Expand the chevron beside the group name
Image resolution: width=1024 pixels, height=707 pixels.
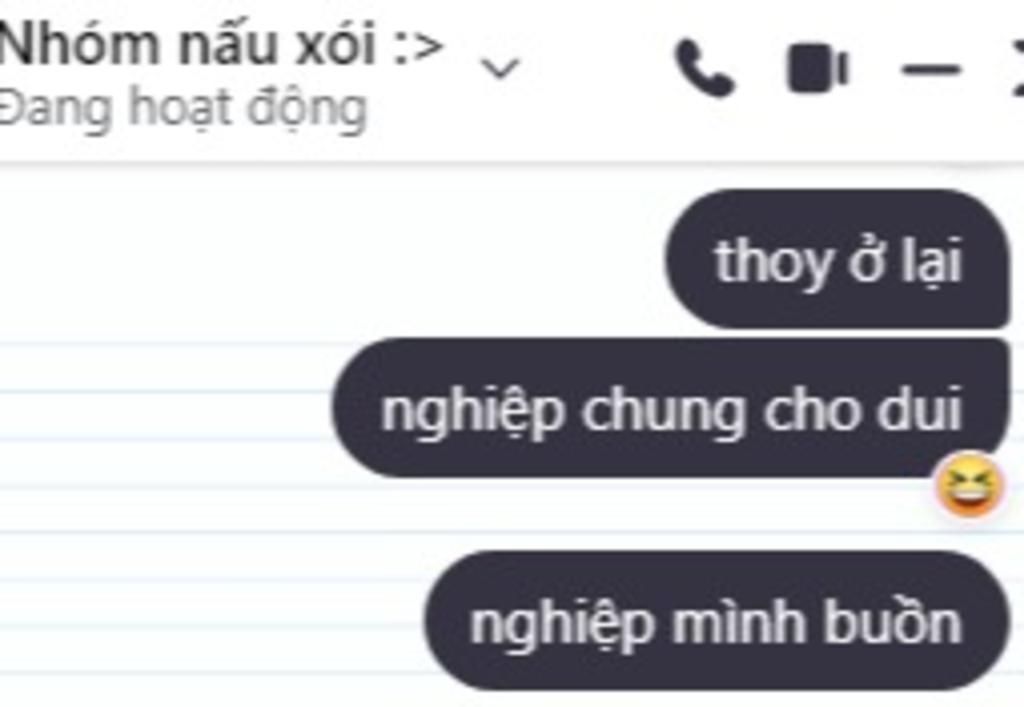pyautogui.click(x=500, y=67)
